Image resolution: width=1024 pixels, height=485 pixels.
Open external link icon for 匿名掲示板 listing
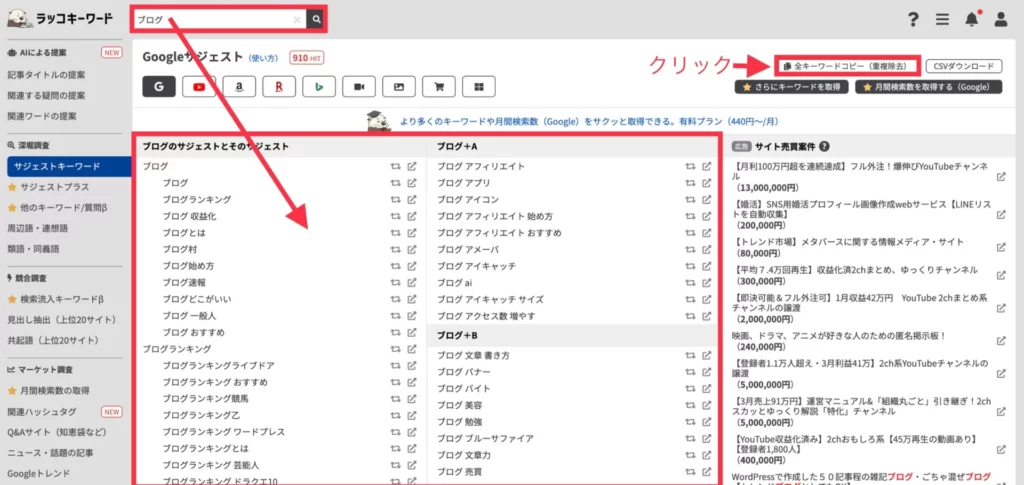pos(1001,341)
